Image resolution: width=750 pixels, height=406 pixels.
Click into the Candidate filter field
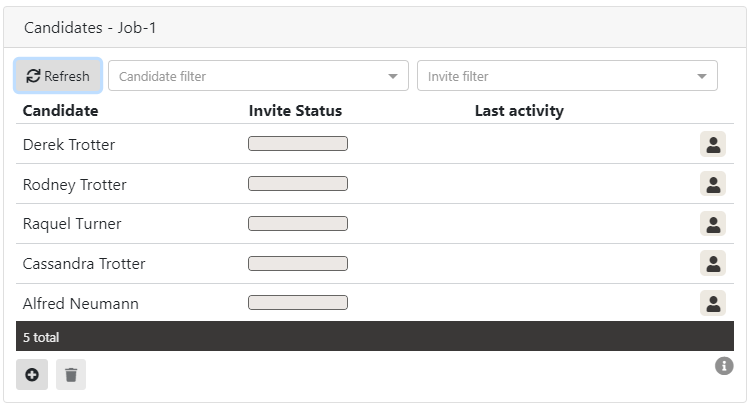click(x=248, y=76)
